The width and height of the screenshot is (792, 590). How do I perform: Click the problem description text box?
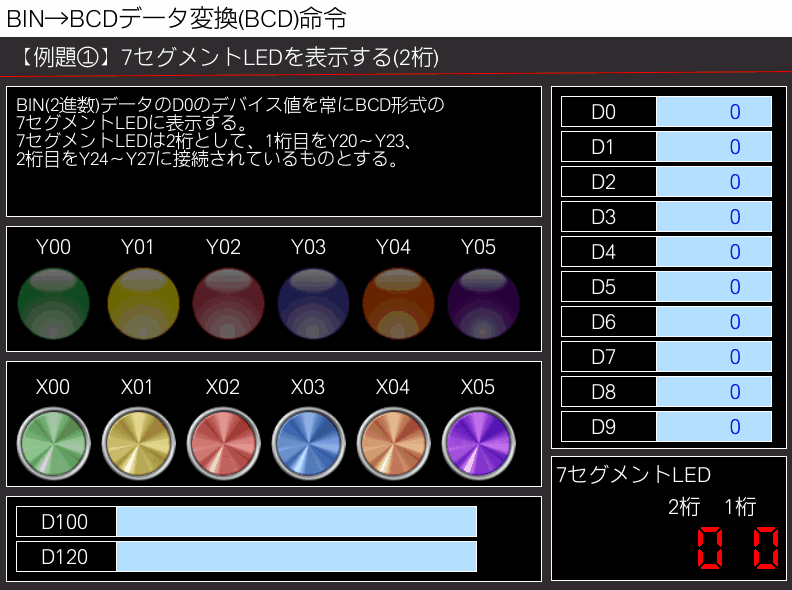[x=274, y=152]
